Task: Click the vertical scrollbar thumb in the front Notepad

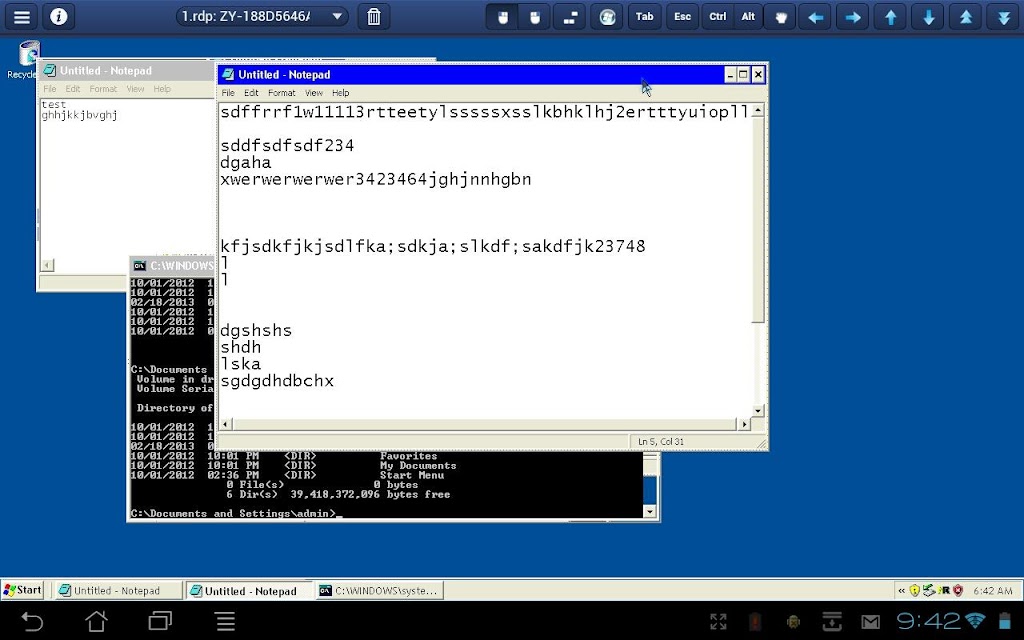Action: [x=758, y=221]
